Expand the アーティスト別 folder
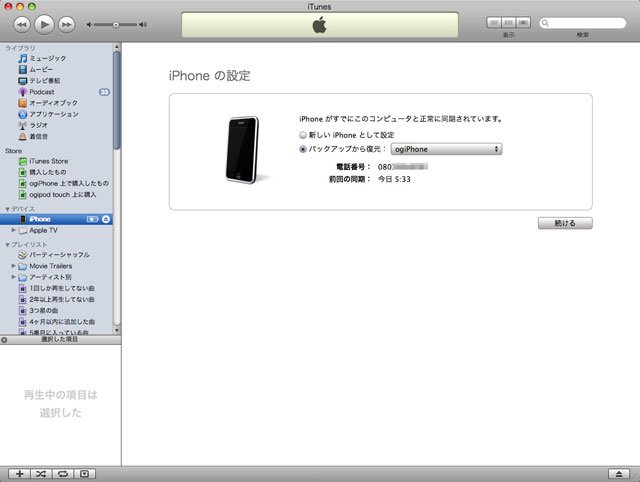Viewport: 640px width, 482px height. click(13, 277)
